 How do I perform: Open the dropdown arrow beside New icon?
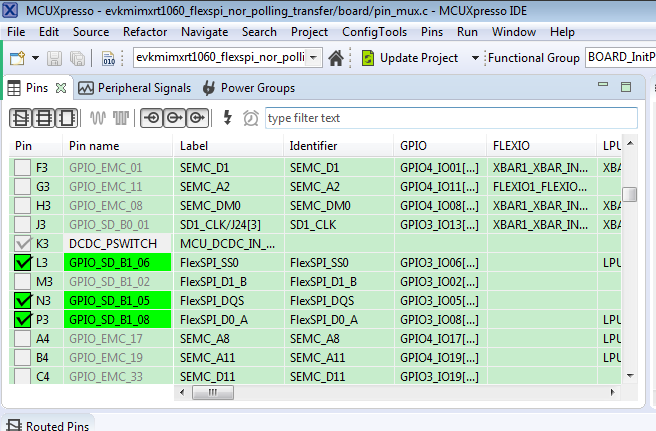35,58
